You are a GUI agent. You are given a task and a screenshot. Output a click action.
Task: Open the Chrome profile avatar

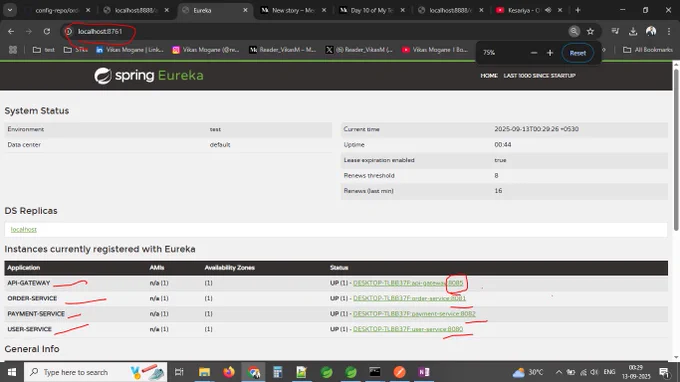[651, 31]
